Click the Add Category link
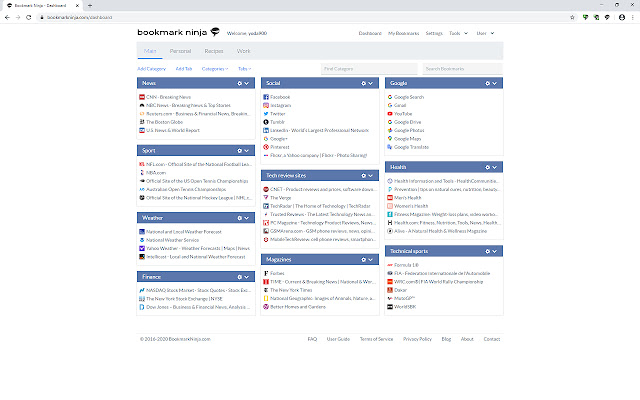Viewport: 640px width, 400px height. 151,69
